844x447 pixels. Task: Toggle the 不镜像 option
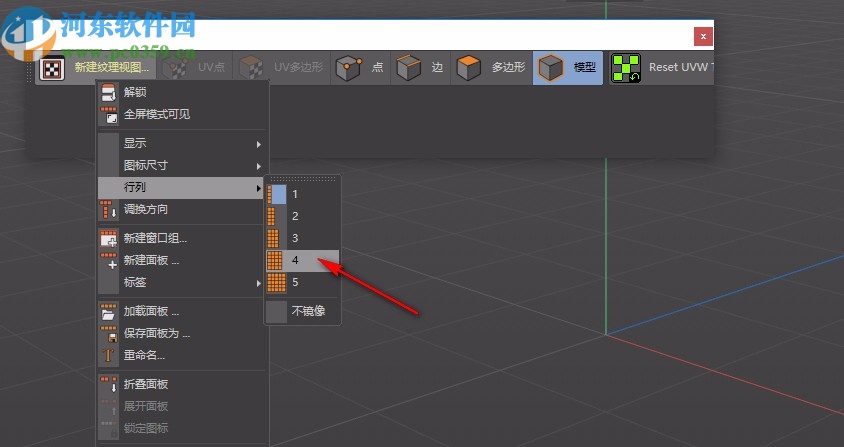point(303,311)
